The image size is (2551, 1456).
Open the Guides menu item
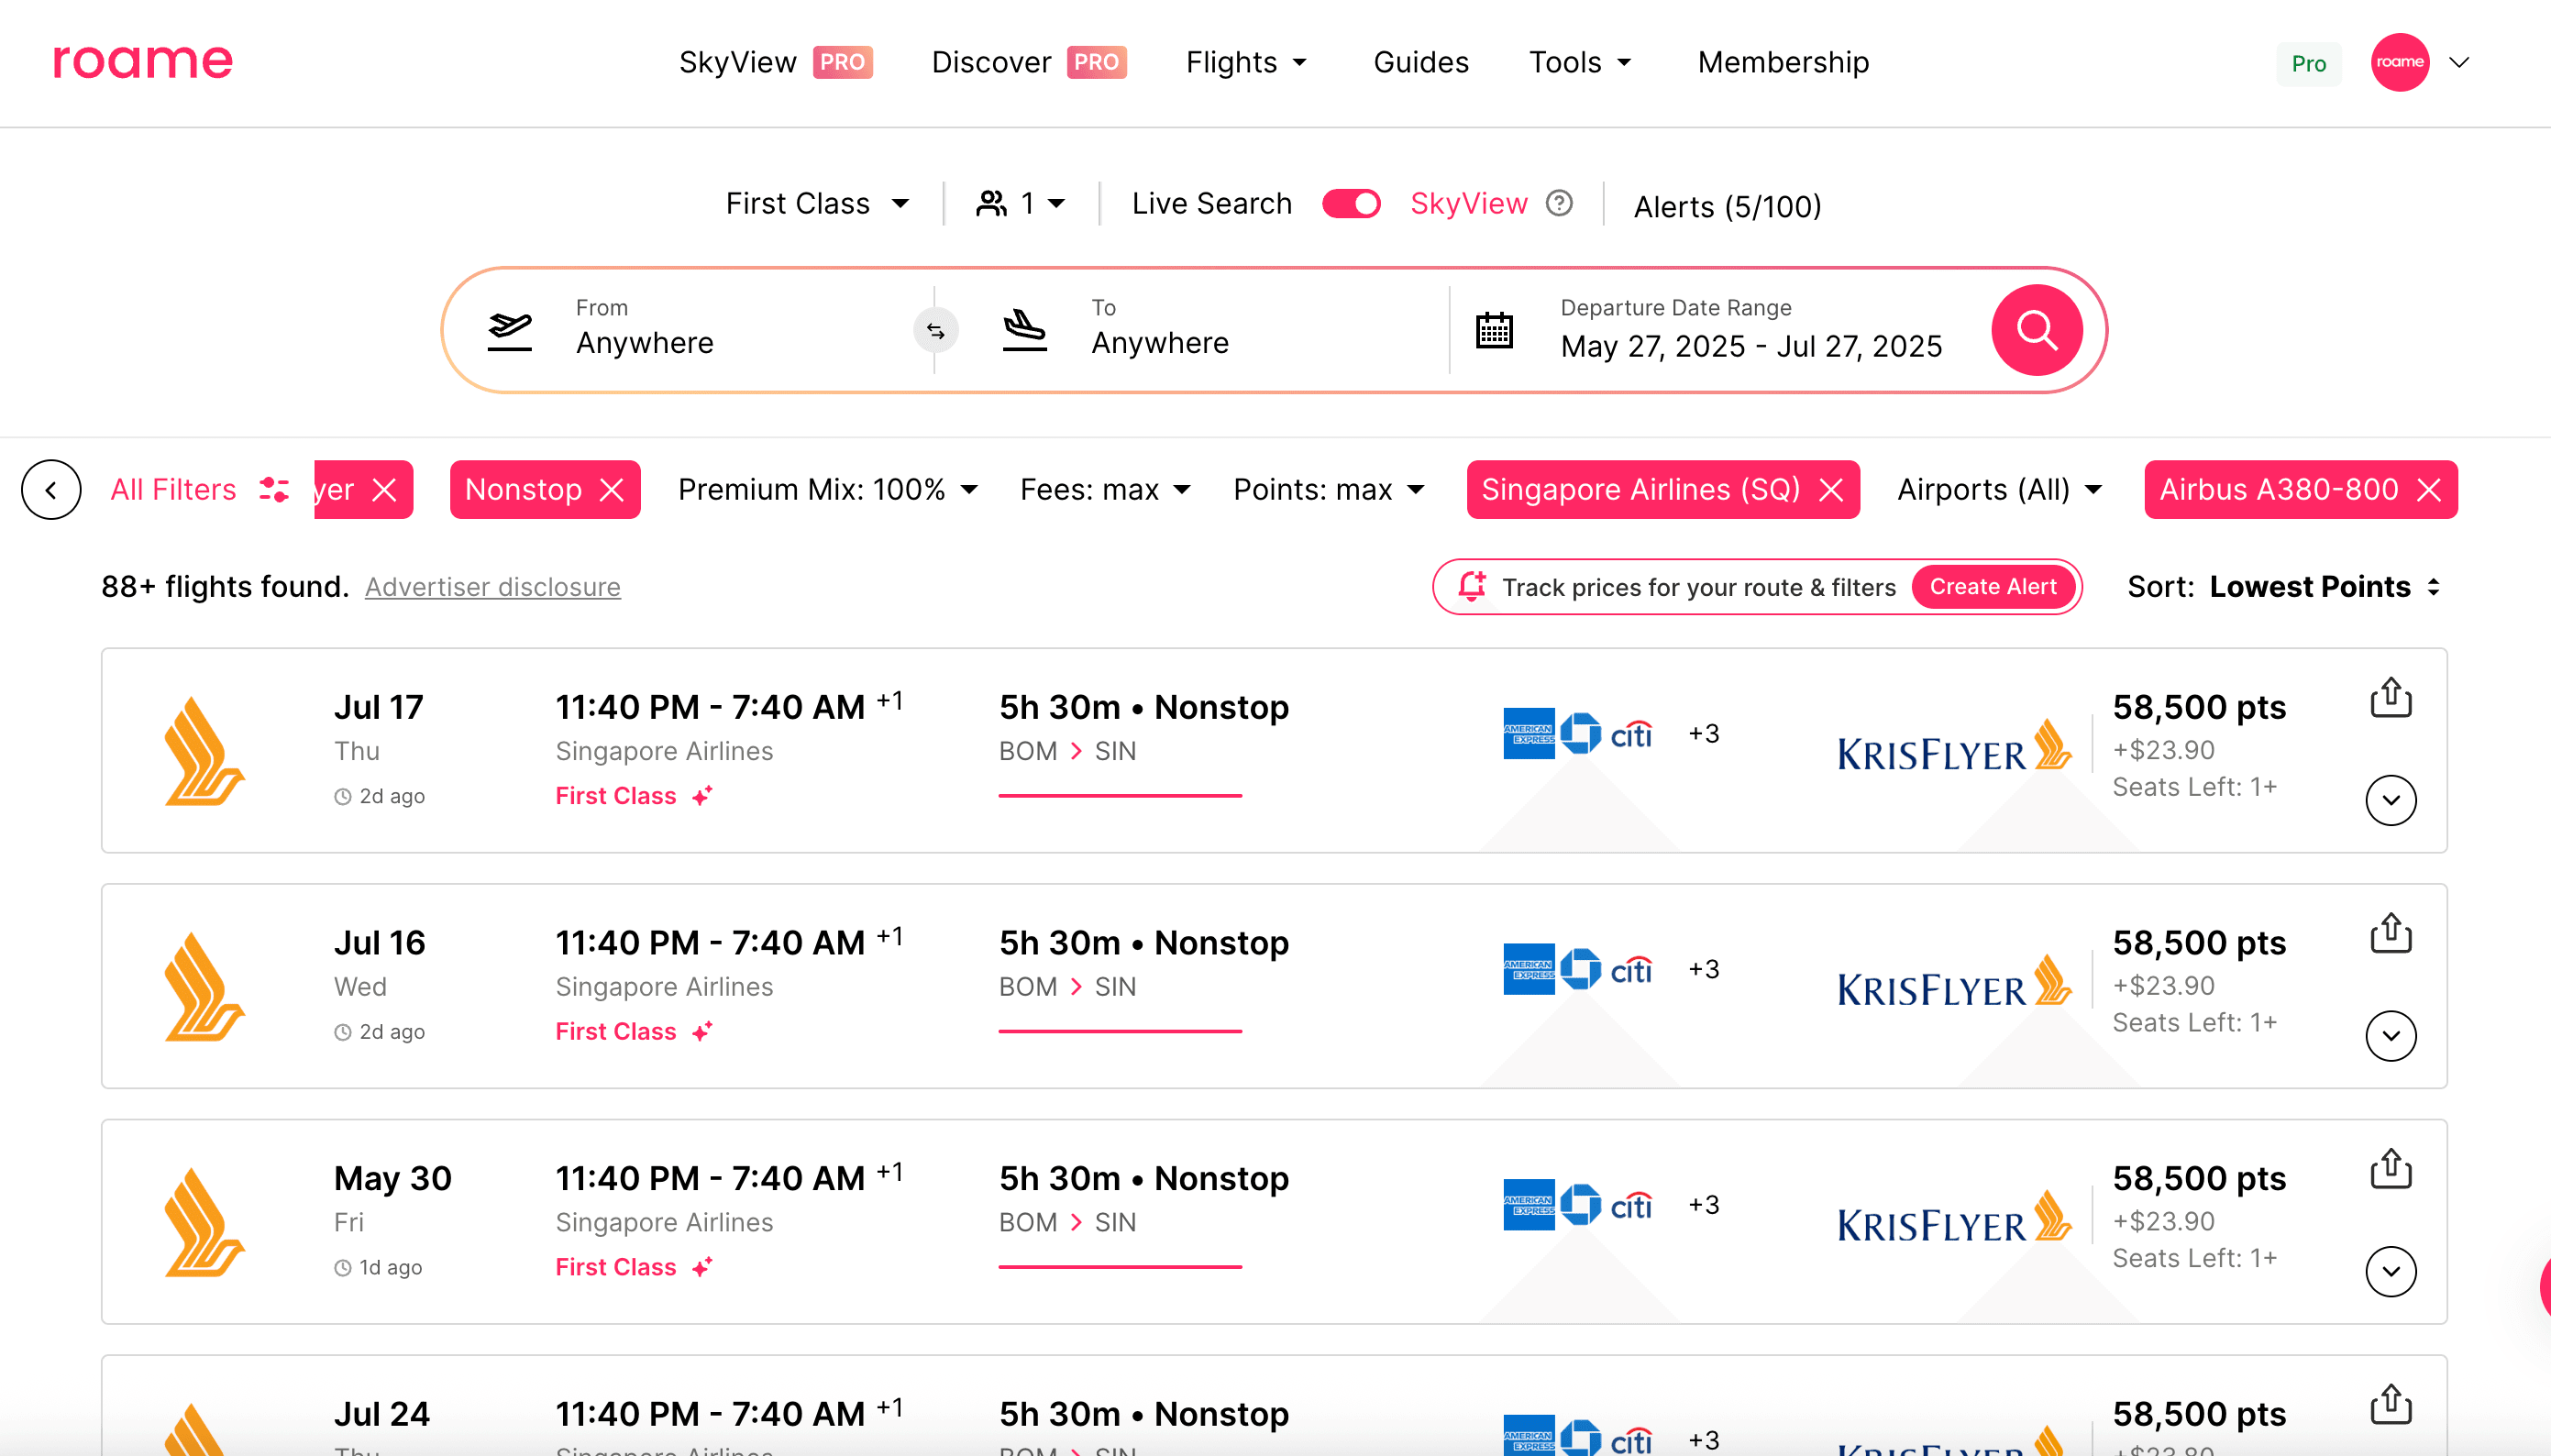(x=1421, y=62)
